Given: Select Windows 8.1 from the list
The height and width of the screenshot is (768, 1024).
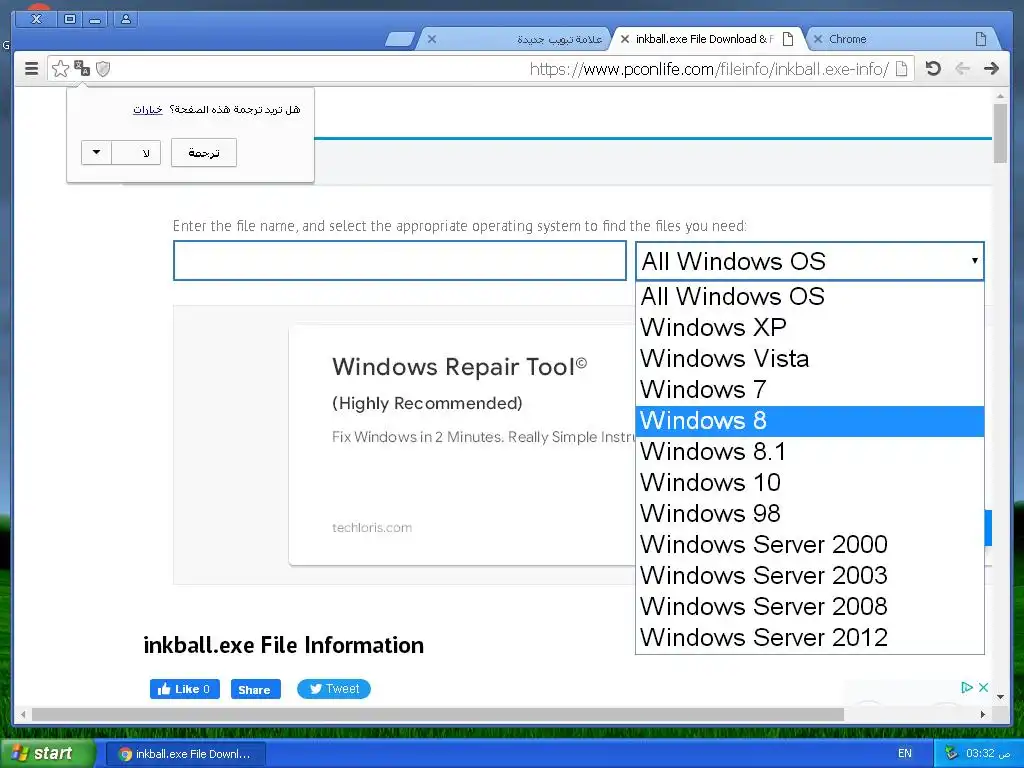Looking at the screenshot, I should coord(810,451).
